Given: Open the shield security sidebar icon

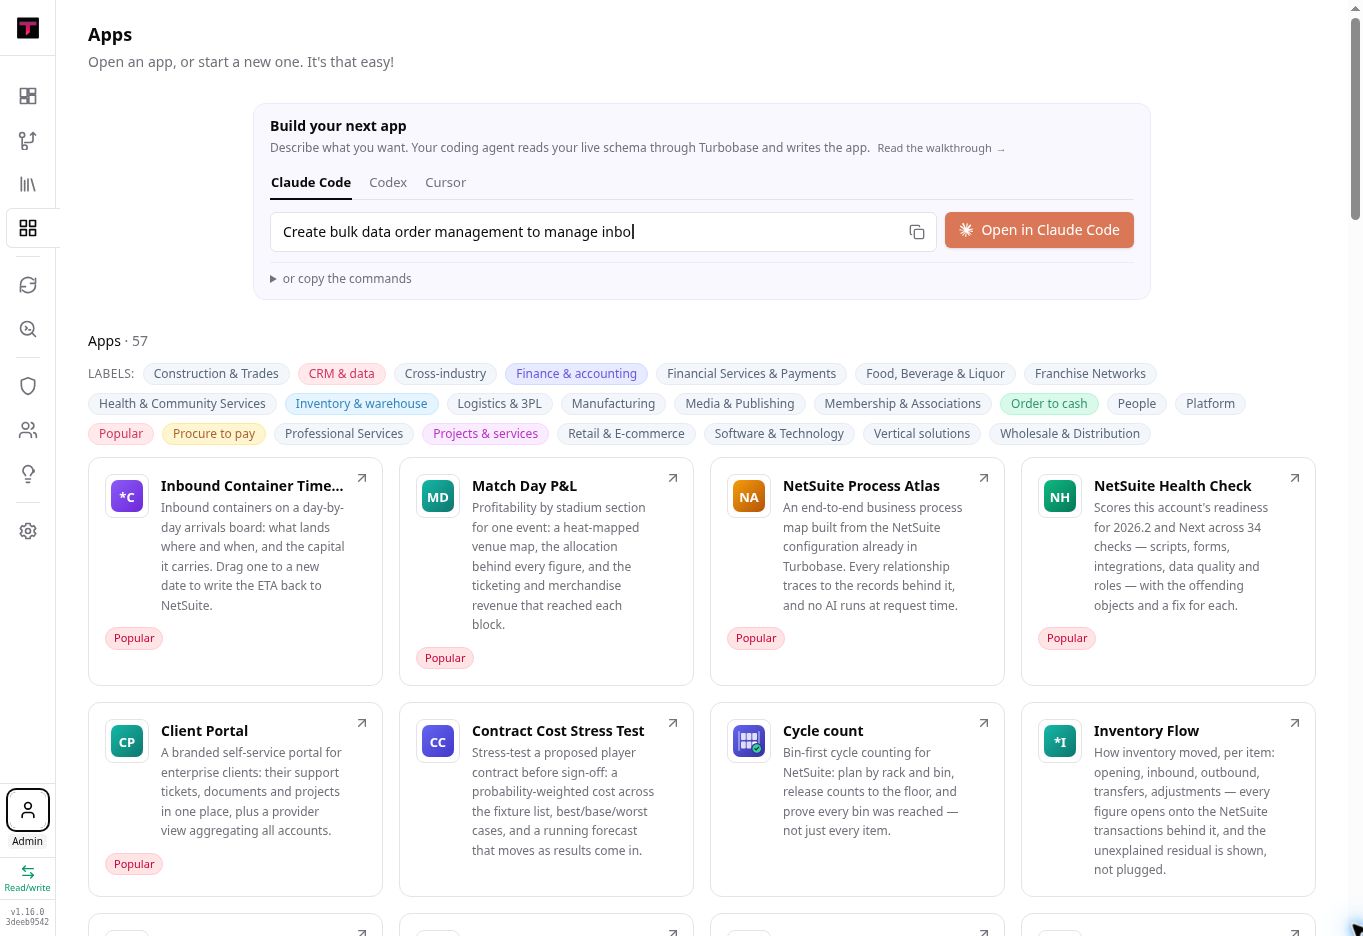Looking at the screenshot, I should coord(28,386).
